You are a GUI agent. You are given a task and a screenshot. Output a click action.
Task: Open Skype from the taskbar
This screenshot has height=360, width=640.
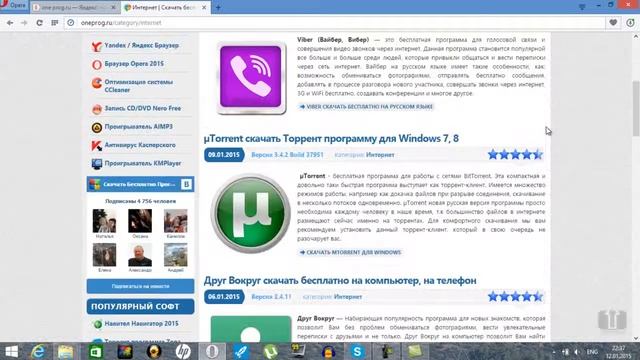tap(358, 351)
